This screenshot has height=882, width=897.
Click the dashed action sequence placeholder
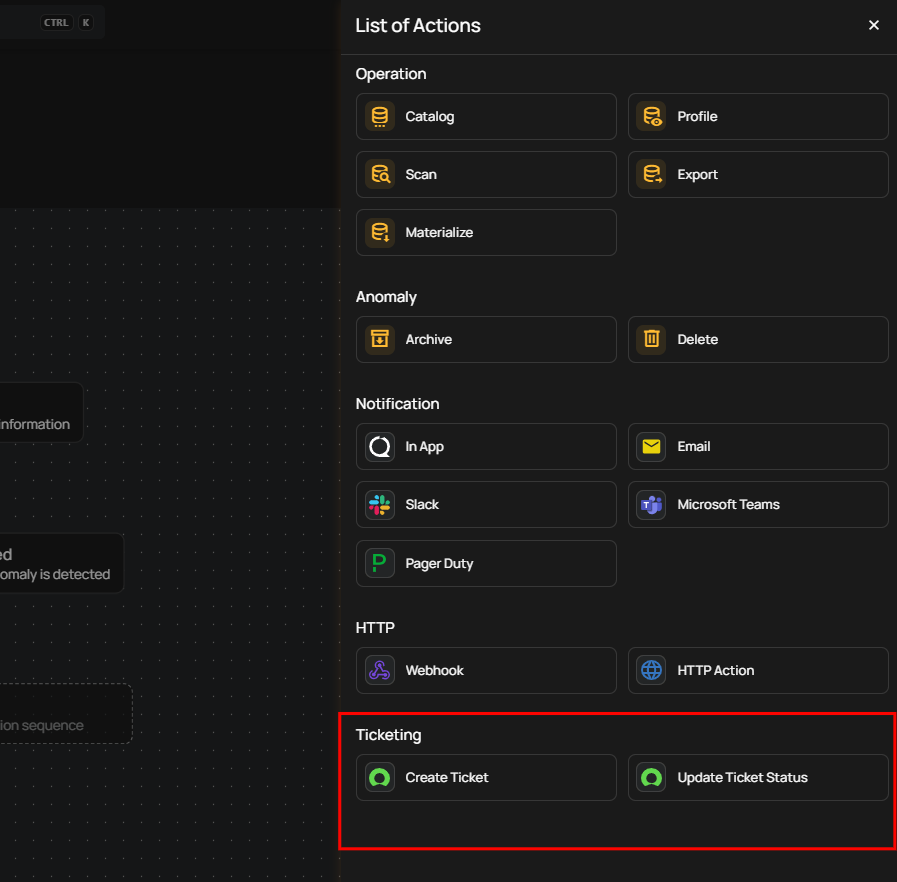[x=60, y=714]
